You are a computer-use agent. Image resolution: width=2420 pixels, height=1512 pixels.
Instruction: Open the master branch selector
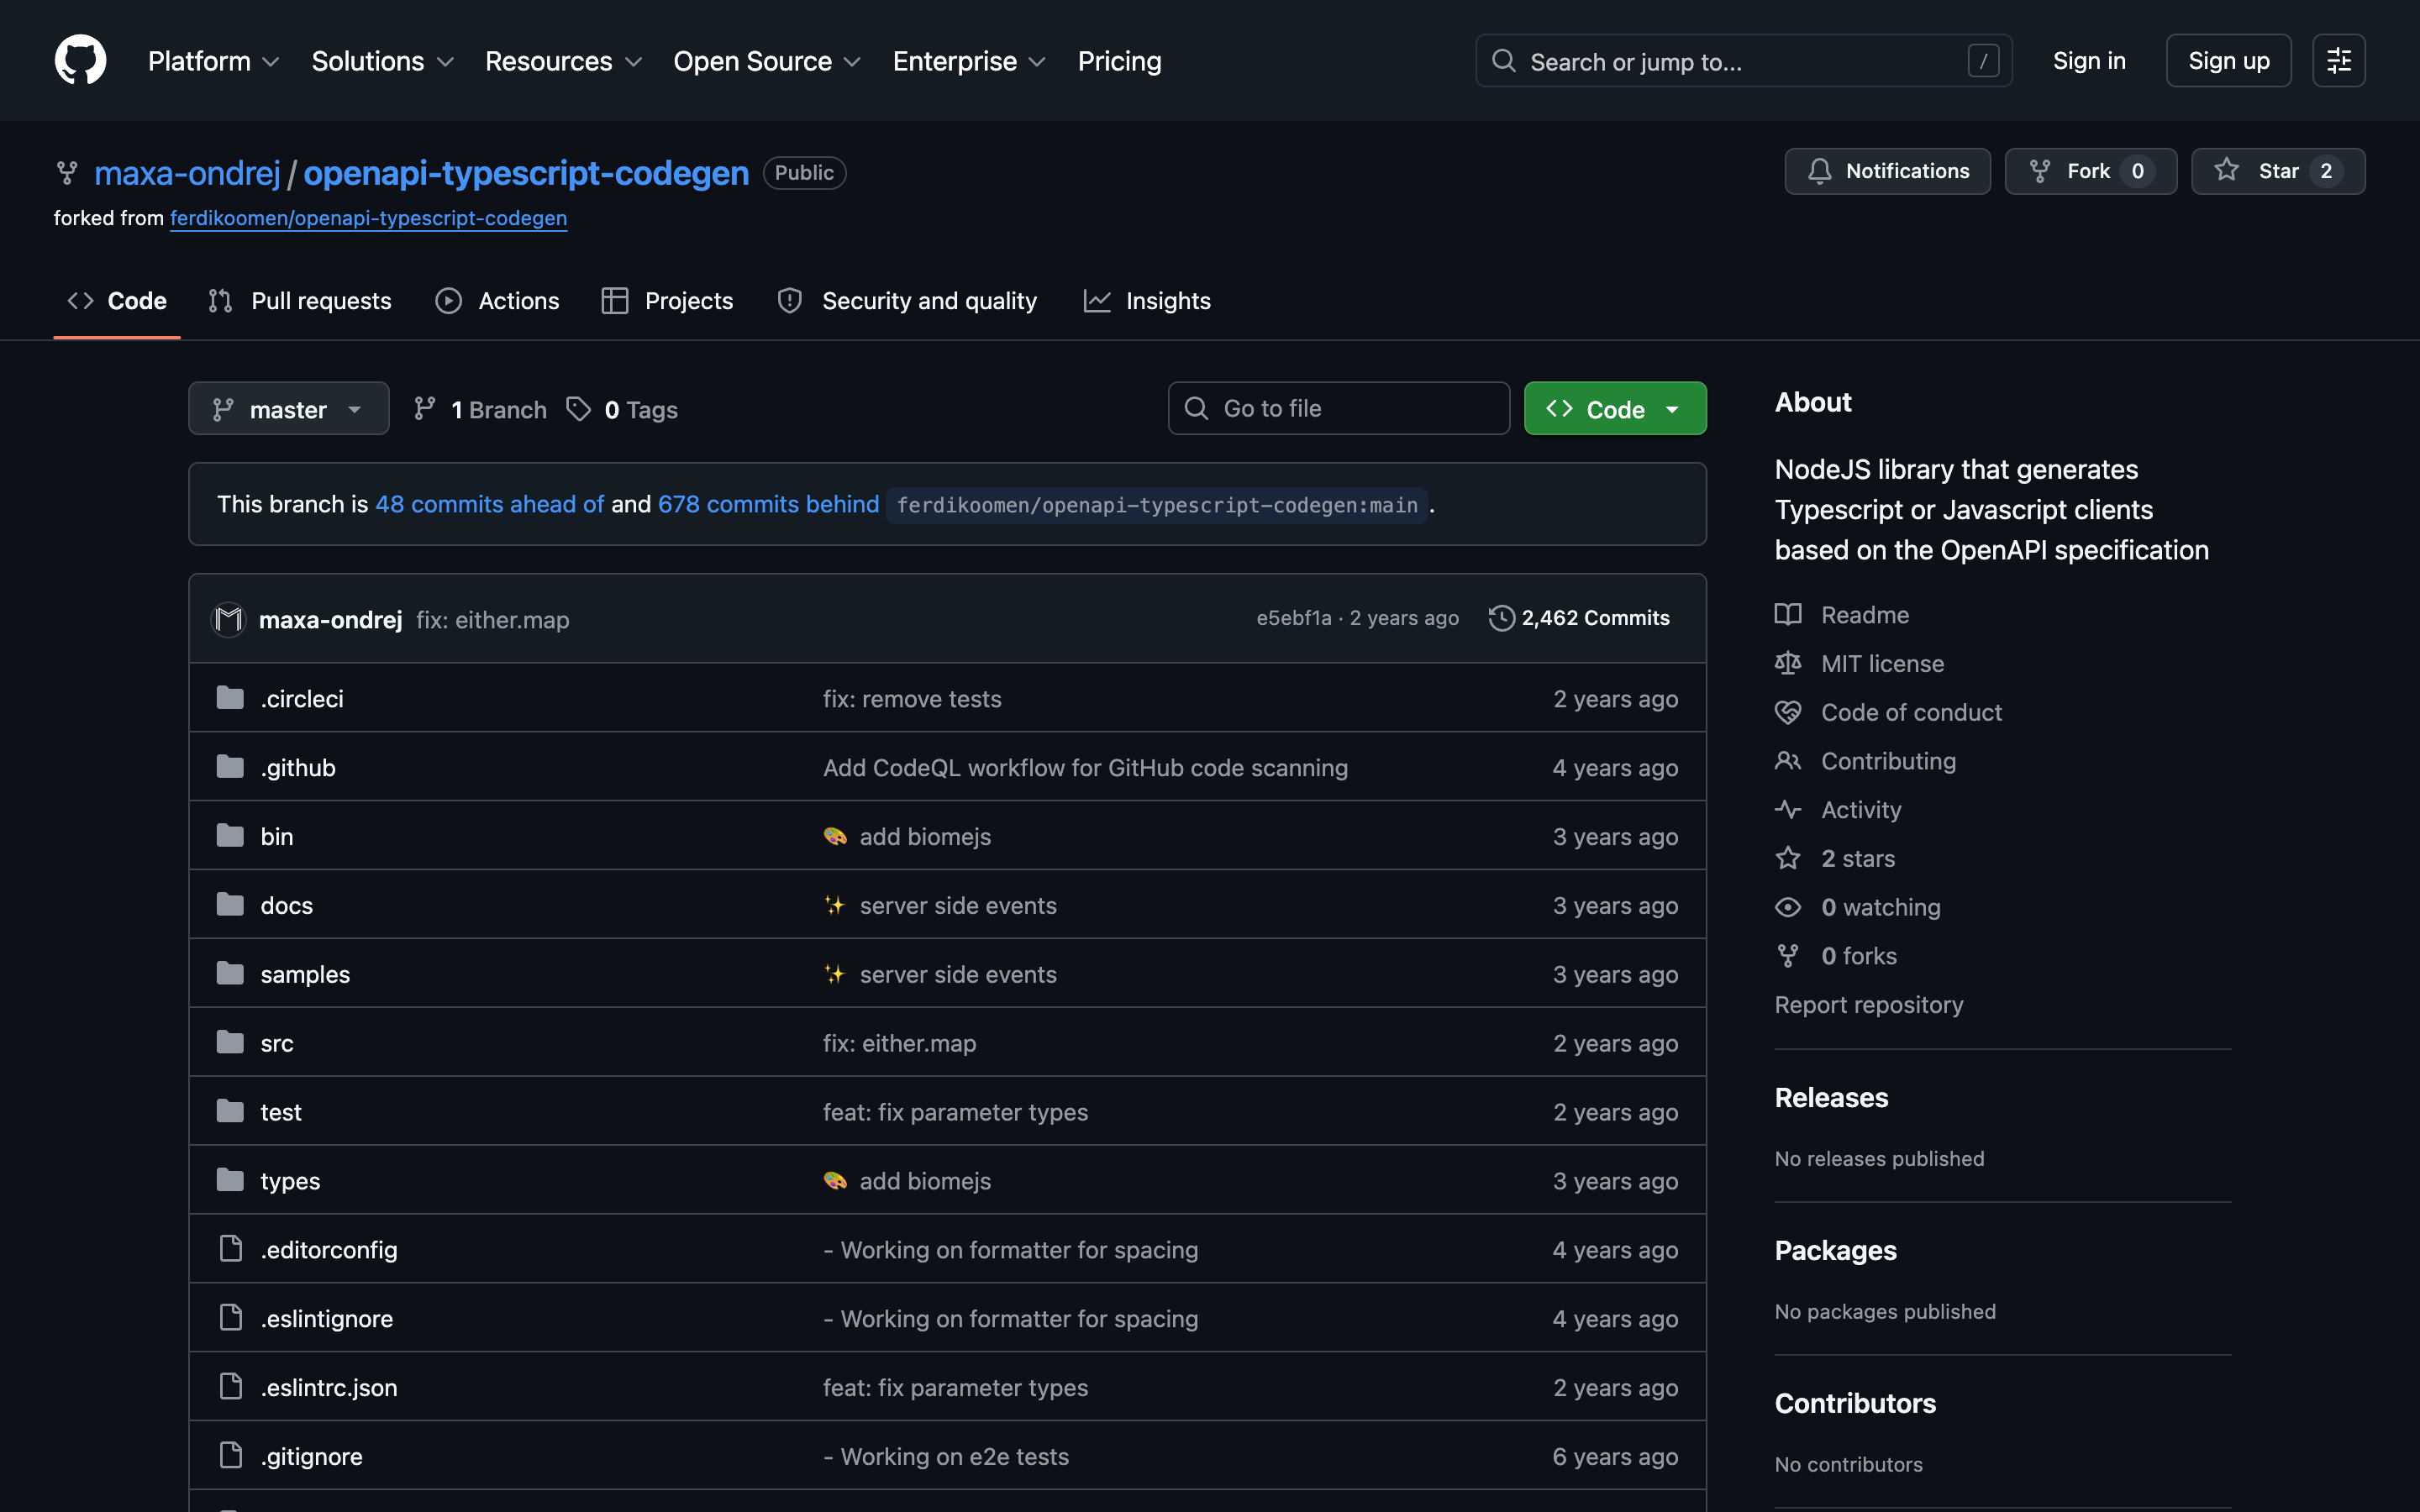tap(289, 409)
